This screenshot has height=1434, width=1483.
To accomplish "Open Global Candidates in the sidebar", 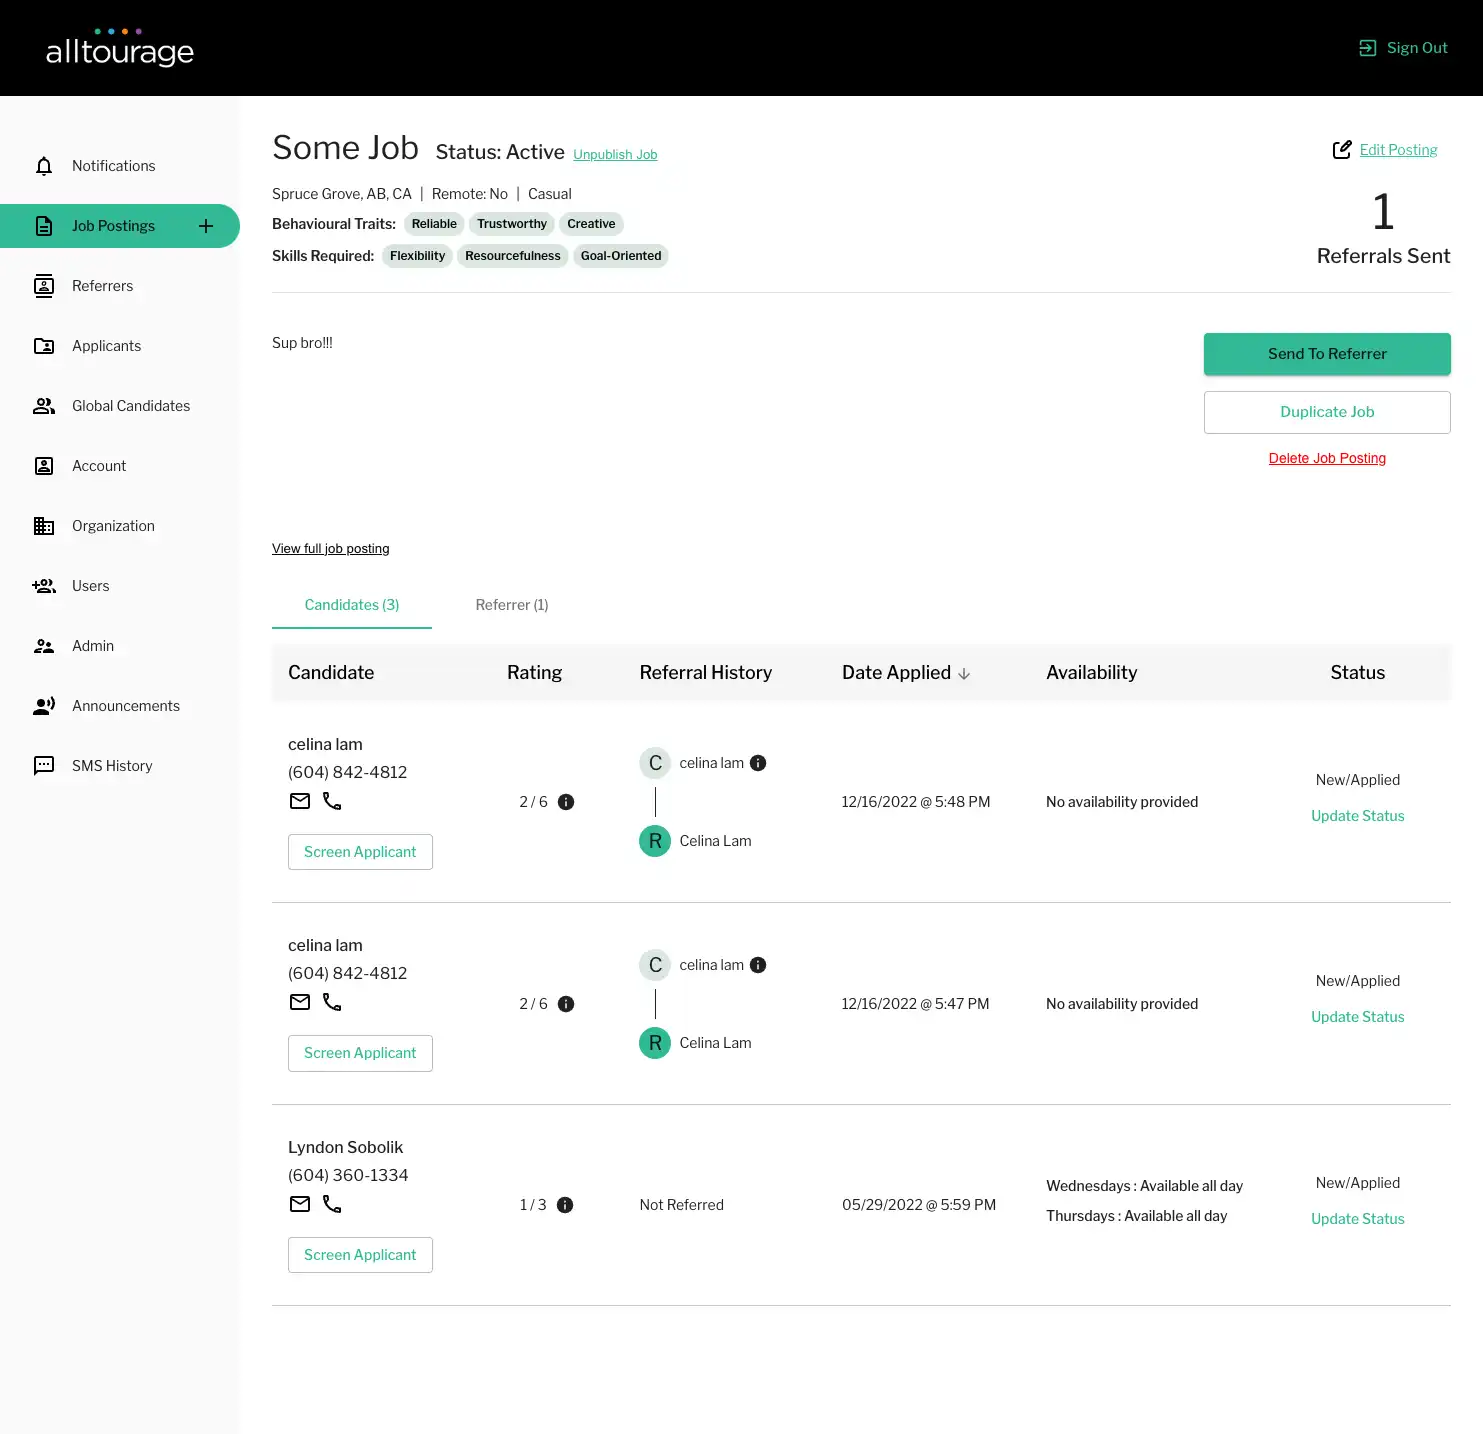I will click(x=131, y=406).
